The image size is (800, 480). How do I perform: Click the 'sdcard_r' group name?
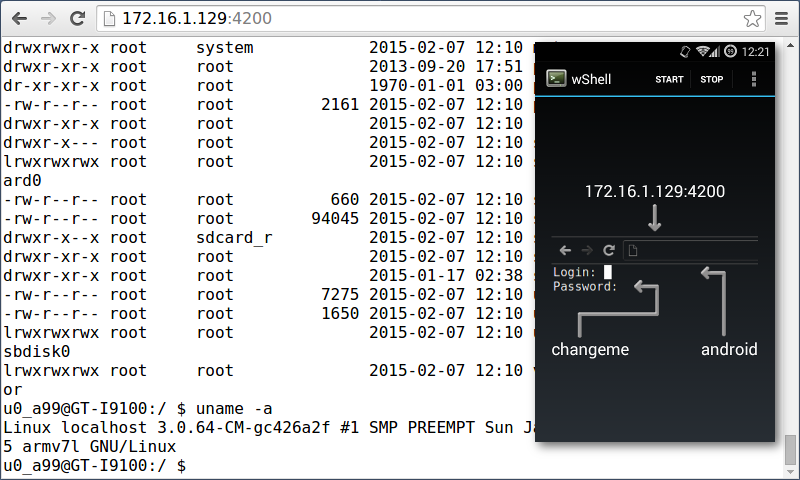tap(234, 238)
